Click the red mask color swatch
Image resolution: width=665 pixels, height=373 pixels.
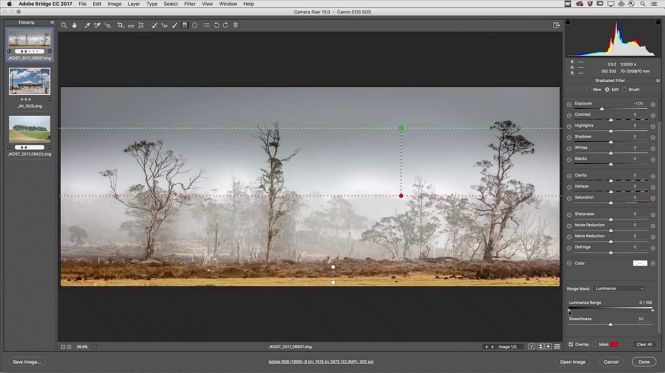click(614, 344)
